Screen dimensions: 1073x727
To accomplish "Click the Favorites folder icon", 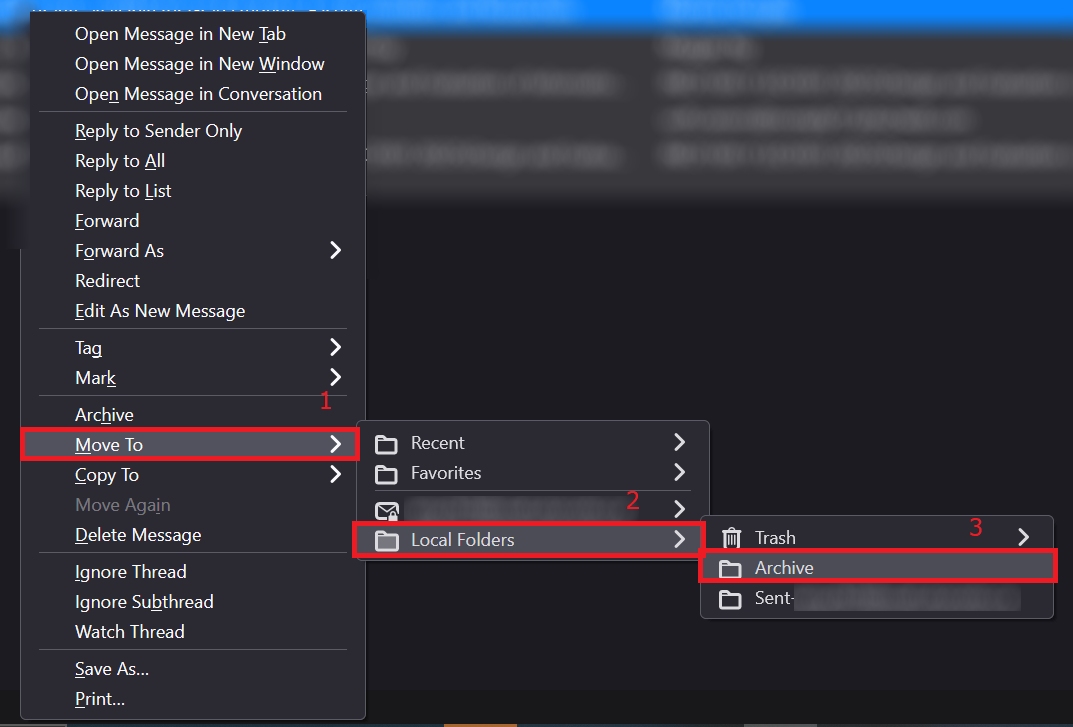I will coord(386,474).
